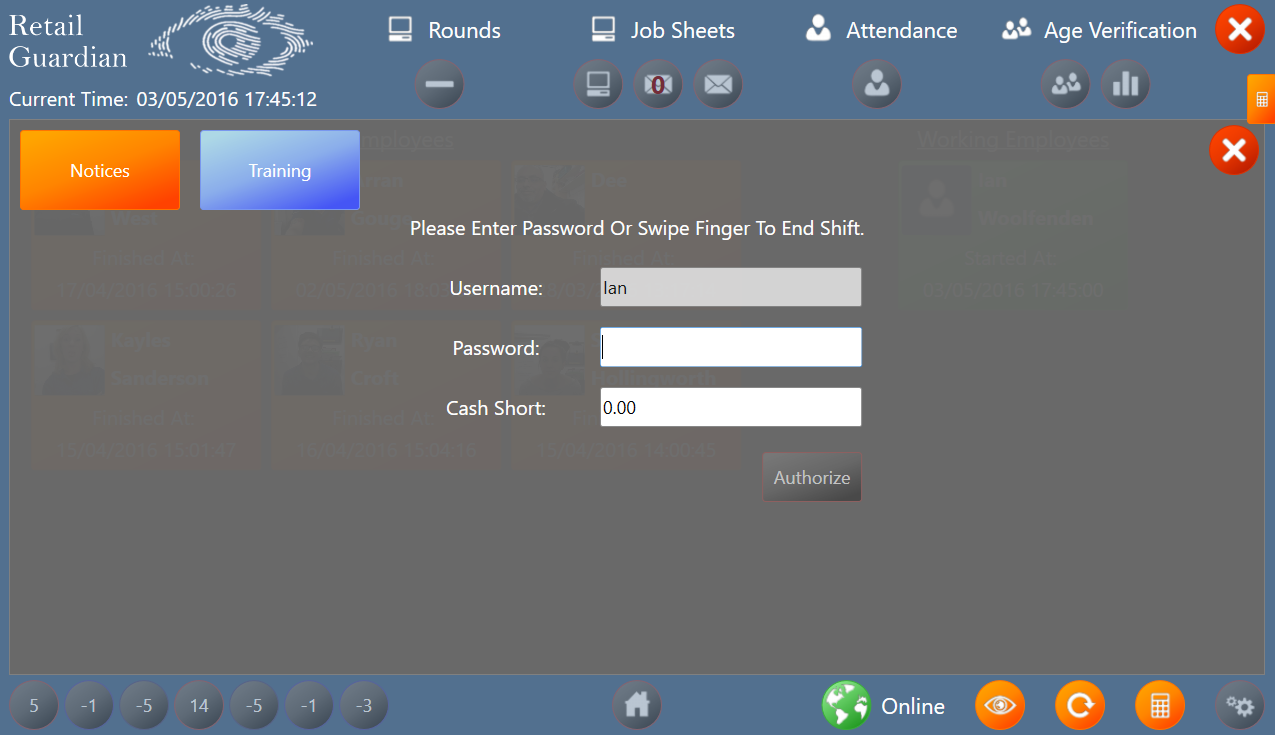Click the Home icon in bottom bar
The height and width of the screenshot is (735, 1275).
637,706
